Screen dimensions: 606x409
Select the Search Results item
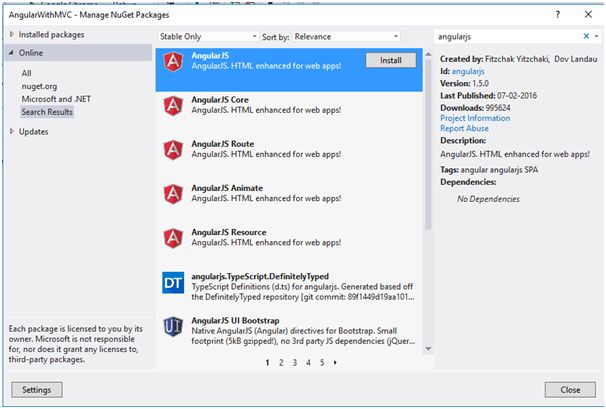[47, 112]
